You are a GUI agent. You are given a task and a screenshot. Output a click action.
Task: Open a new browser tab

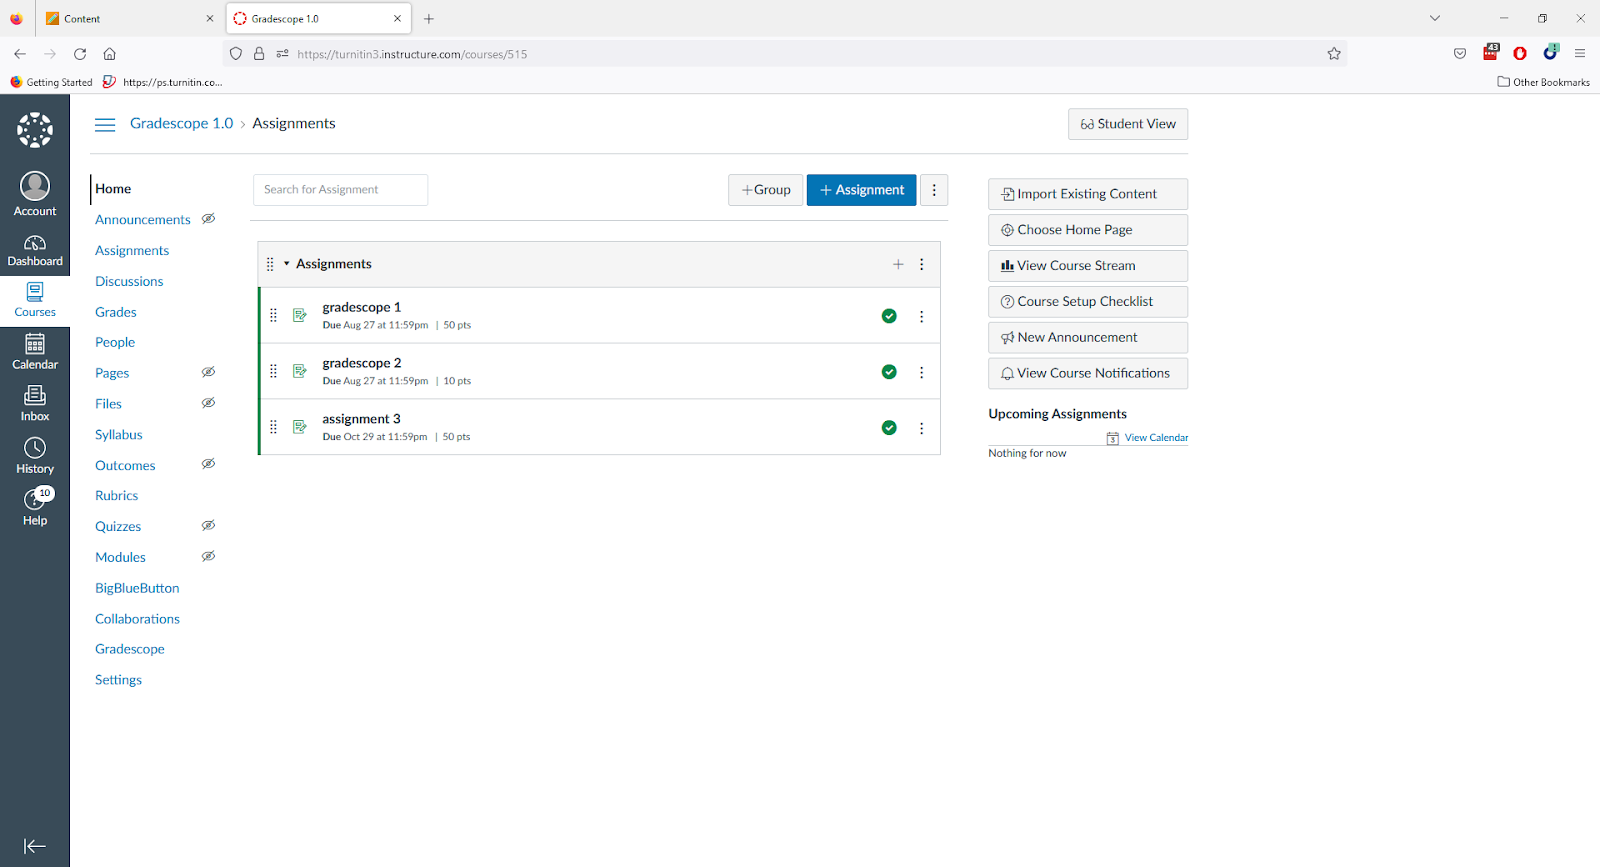pos(429,19)
